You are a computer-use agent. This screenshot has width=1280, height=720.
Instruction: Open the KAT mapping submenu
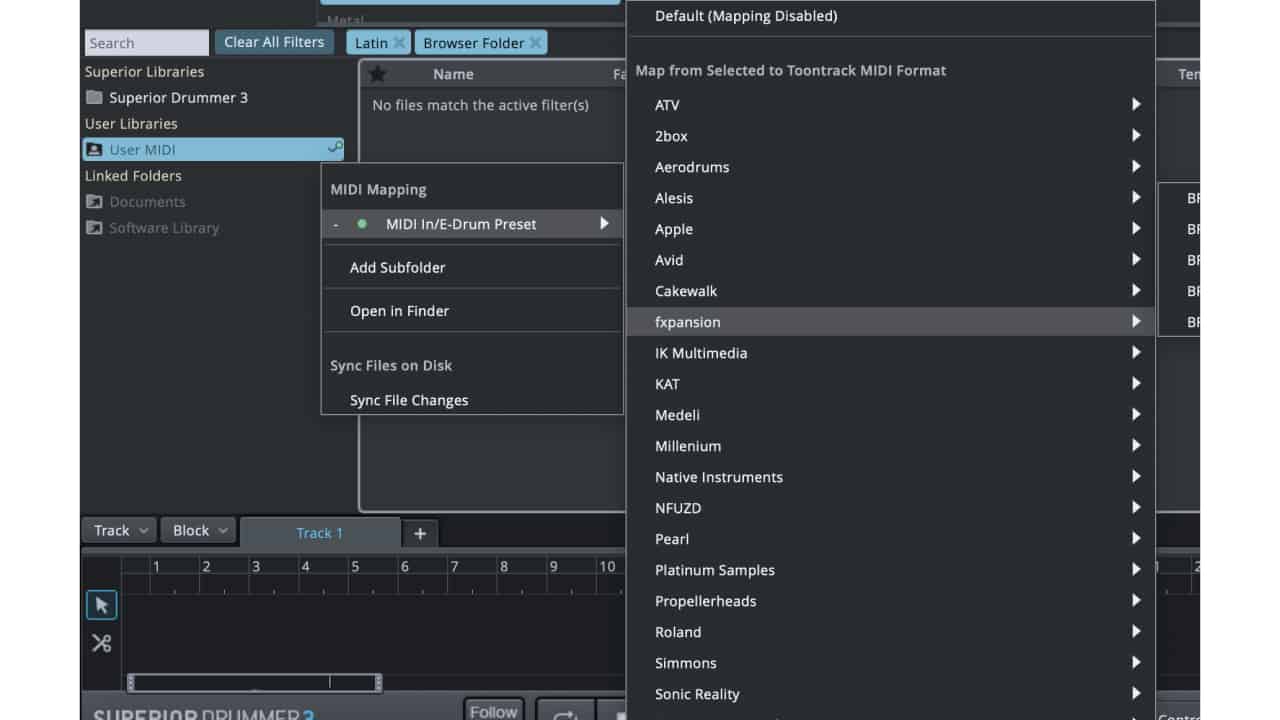891,384
